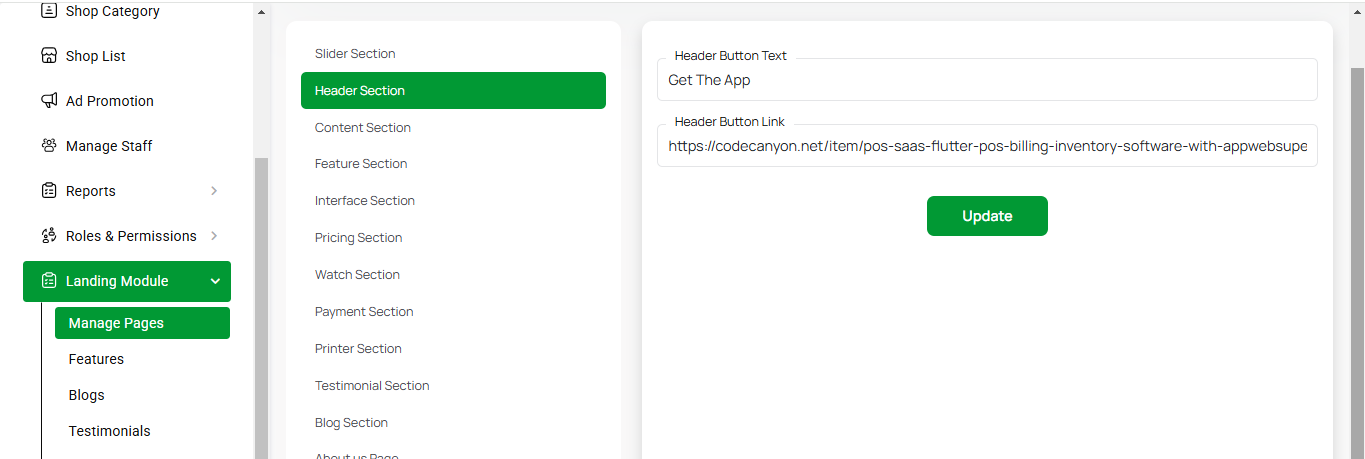This screenshot has width=1365, height=459.
Task: Click the Shop Category sidebar icon
Action: click(x=49, y=11)
